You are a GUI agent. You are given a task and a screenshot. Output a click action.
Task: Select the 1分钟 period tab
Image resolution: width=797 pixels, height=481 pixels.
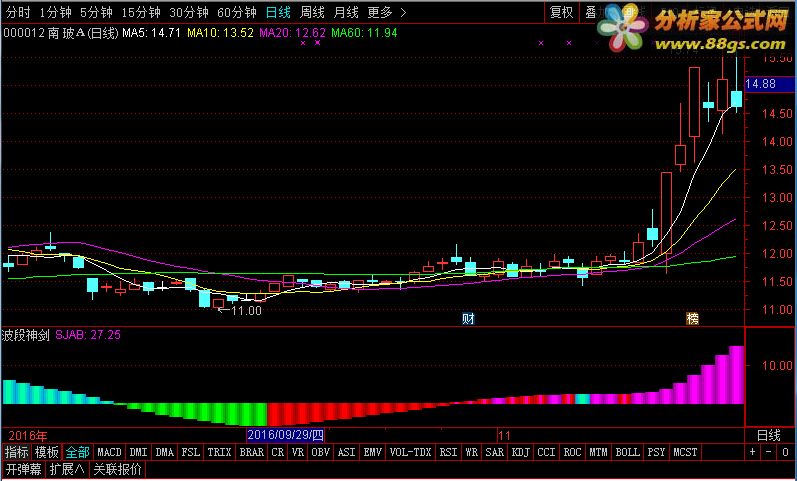[55, 12]
